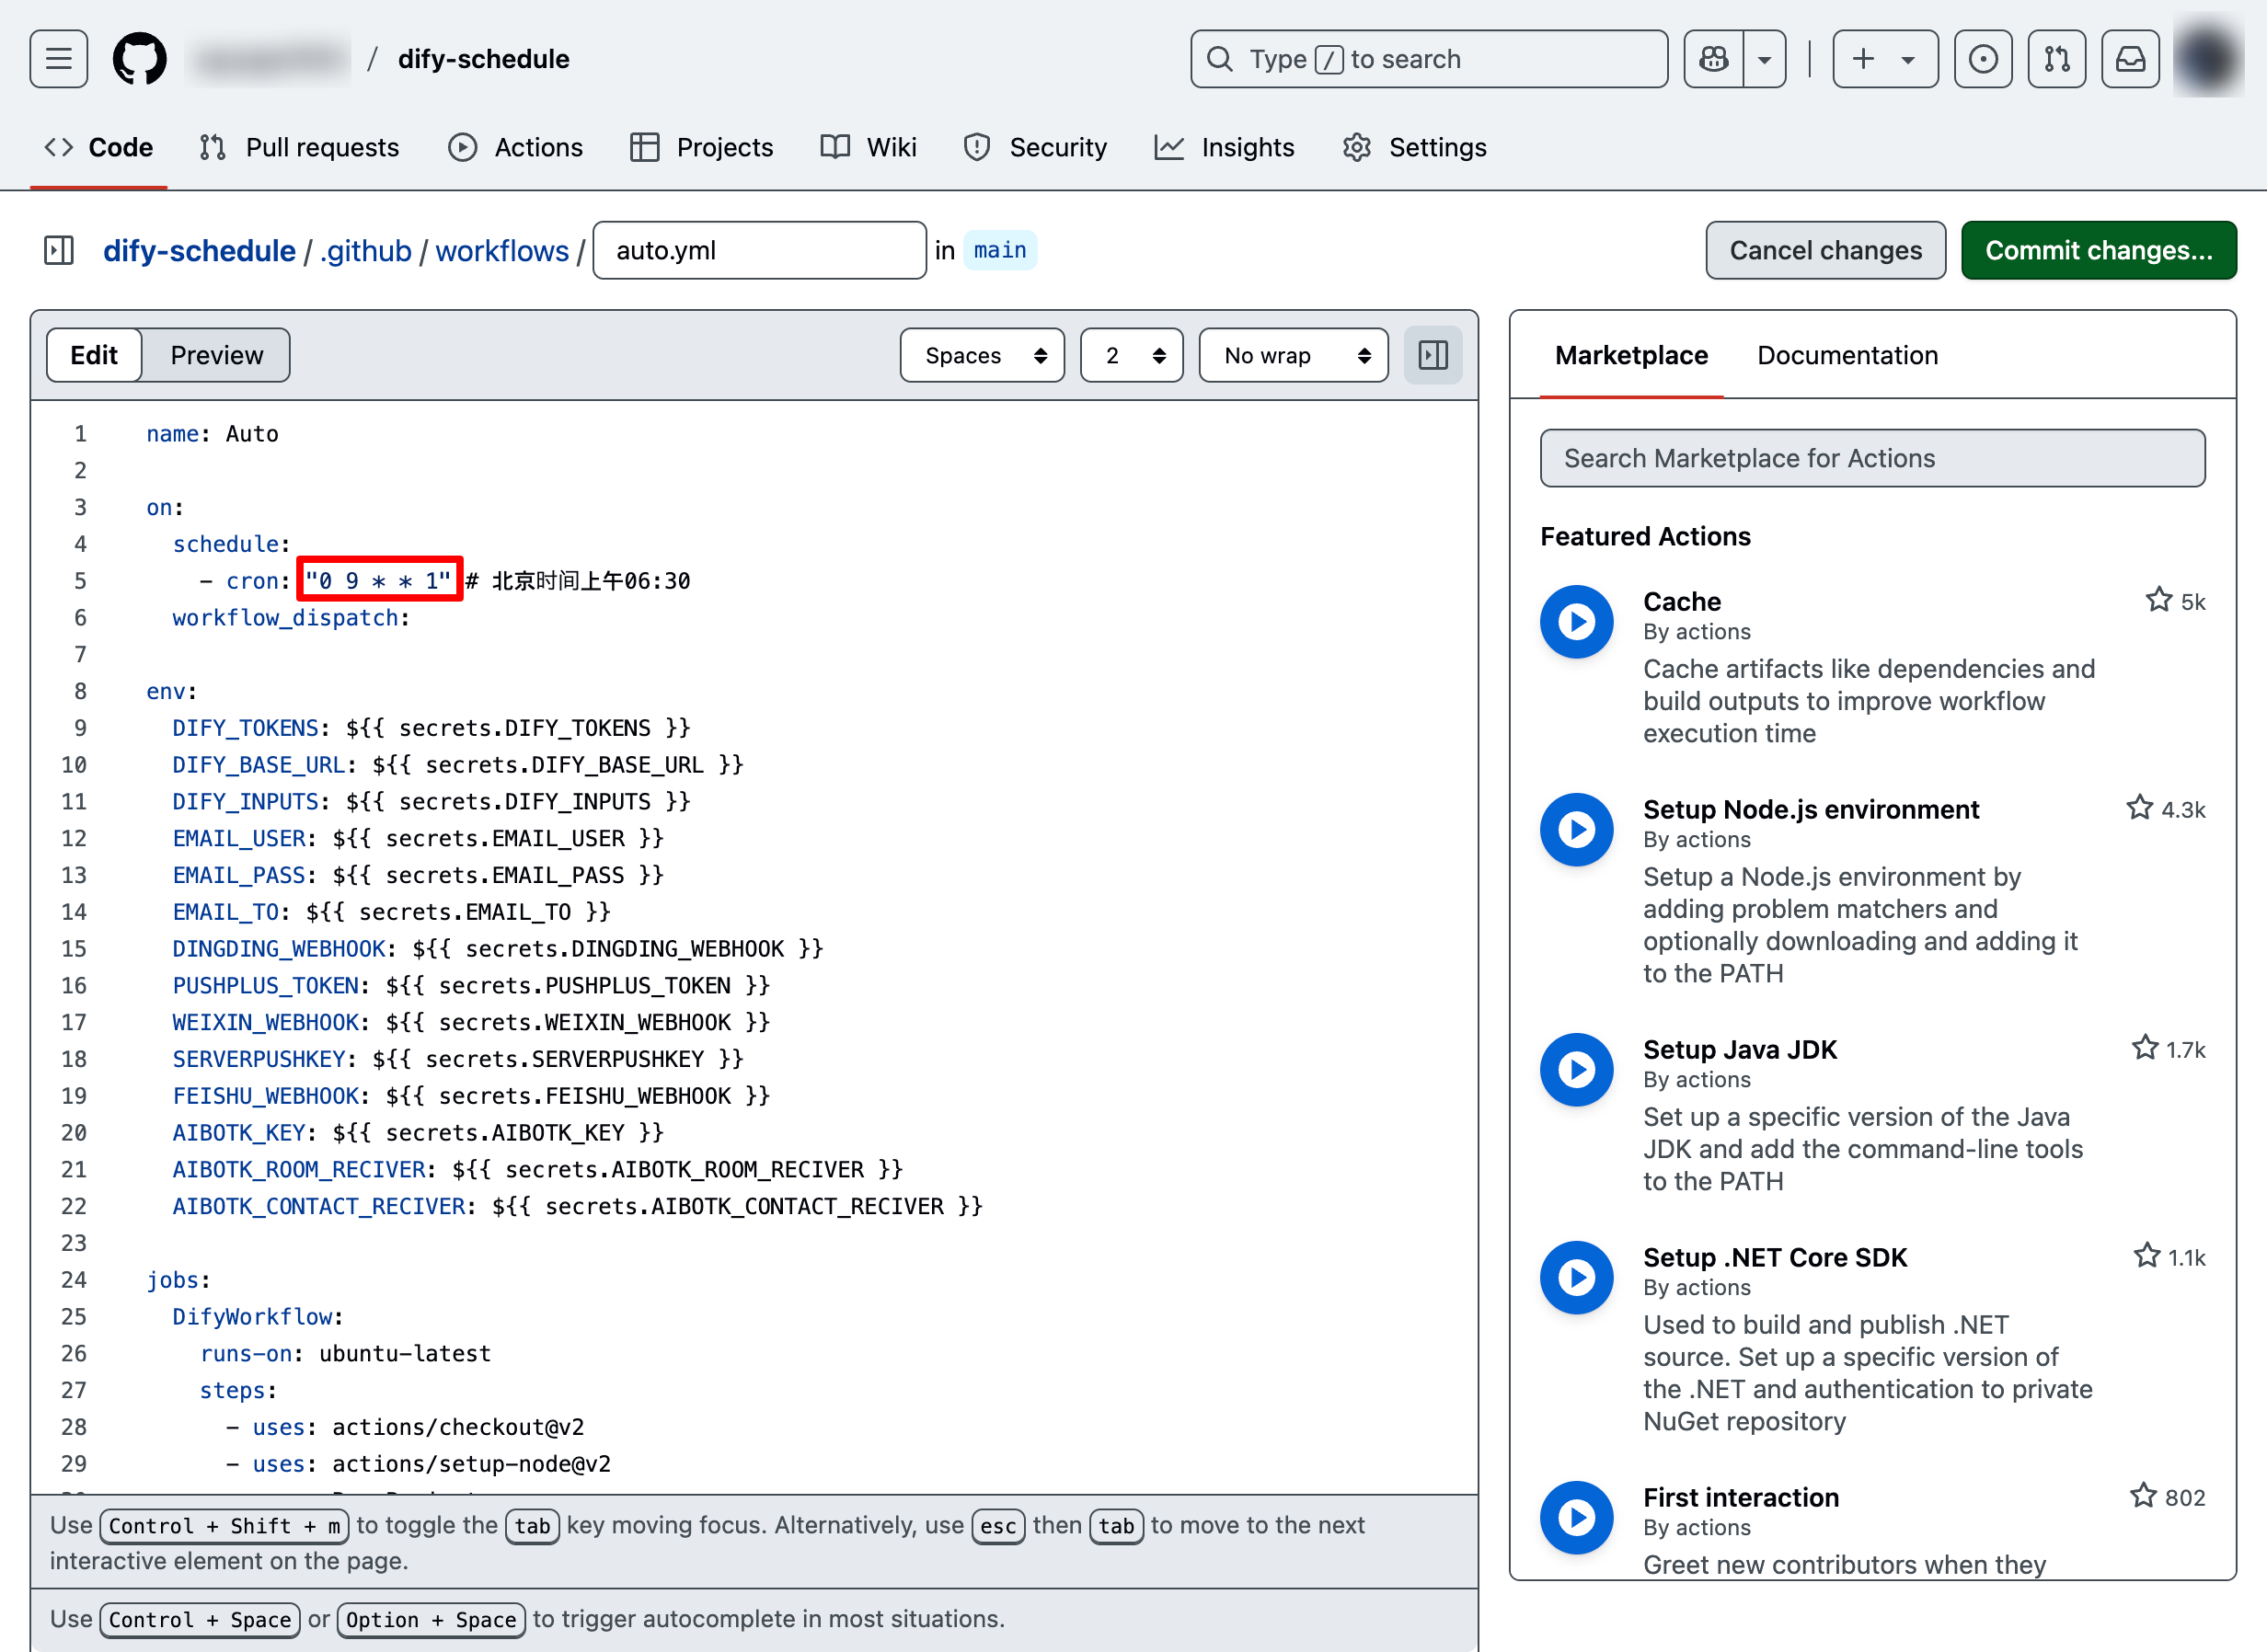Screen dimensions: 2267x1652
Task: Click the workflows breadcrumb link
Action: click(x=502, y=250)
